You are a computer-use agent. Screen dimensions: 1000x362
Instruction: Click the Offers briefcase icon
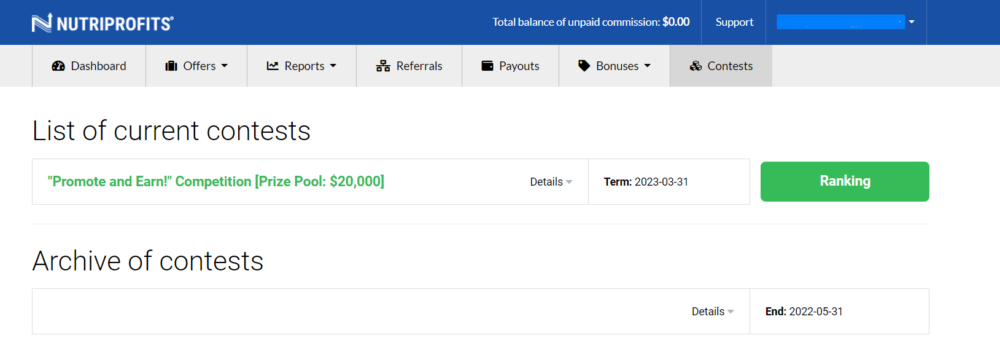coord(171,66)
